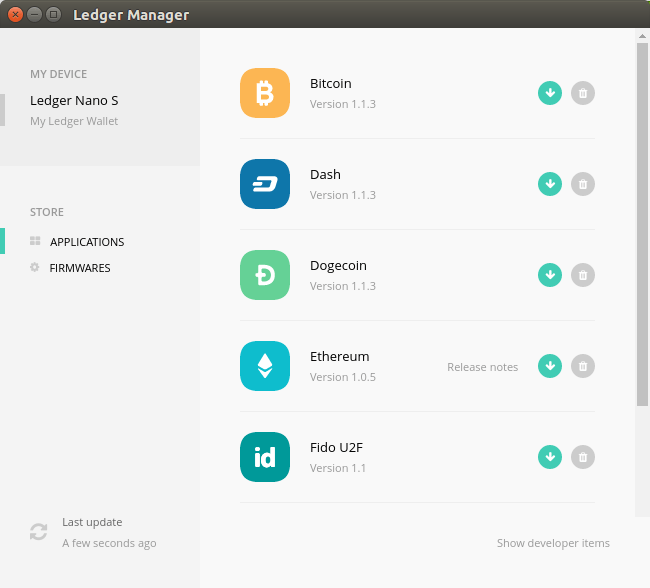
Task: Click the gear icon beside Firmwares
Action: point(35,267)
